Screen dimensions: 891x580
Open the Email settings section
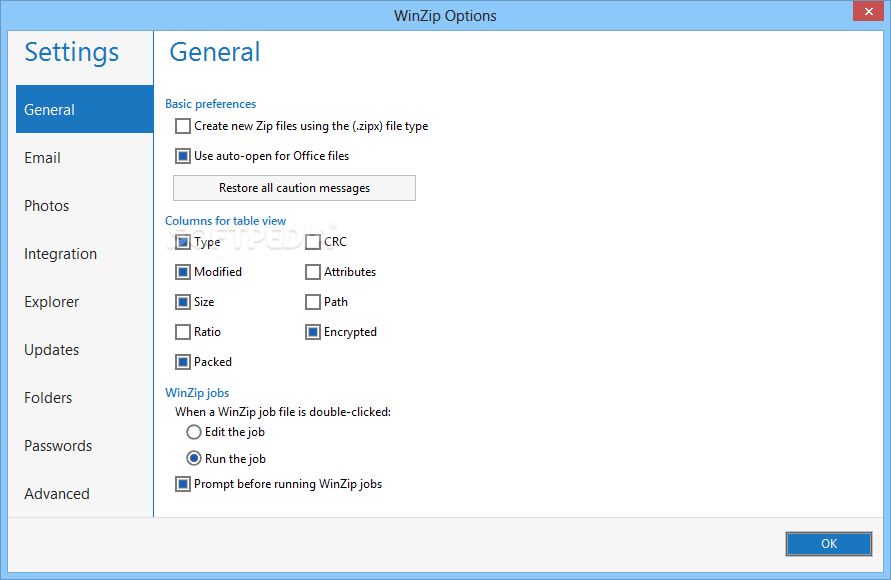click(85, 157)
